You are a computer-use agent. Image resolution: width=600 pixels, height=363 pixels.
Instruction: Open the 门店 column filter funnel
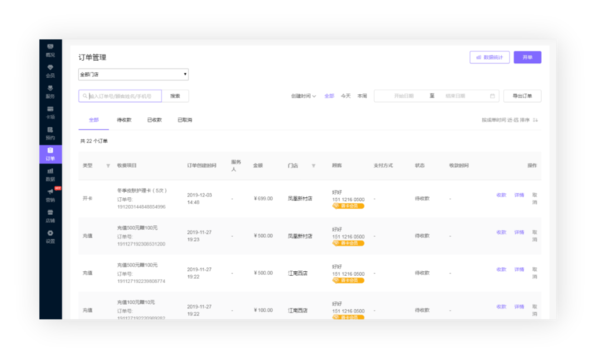(313, 166)
